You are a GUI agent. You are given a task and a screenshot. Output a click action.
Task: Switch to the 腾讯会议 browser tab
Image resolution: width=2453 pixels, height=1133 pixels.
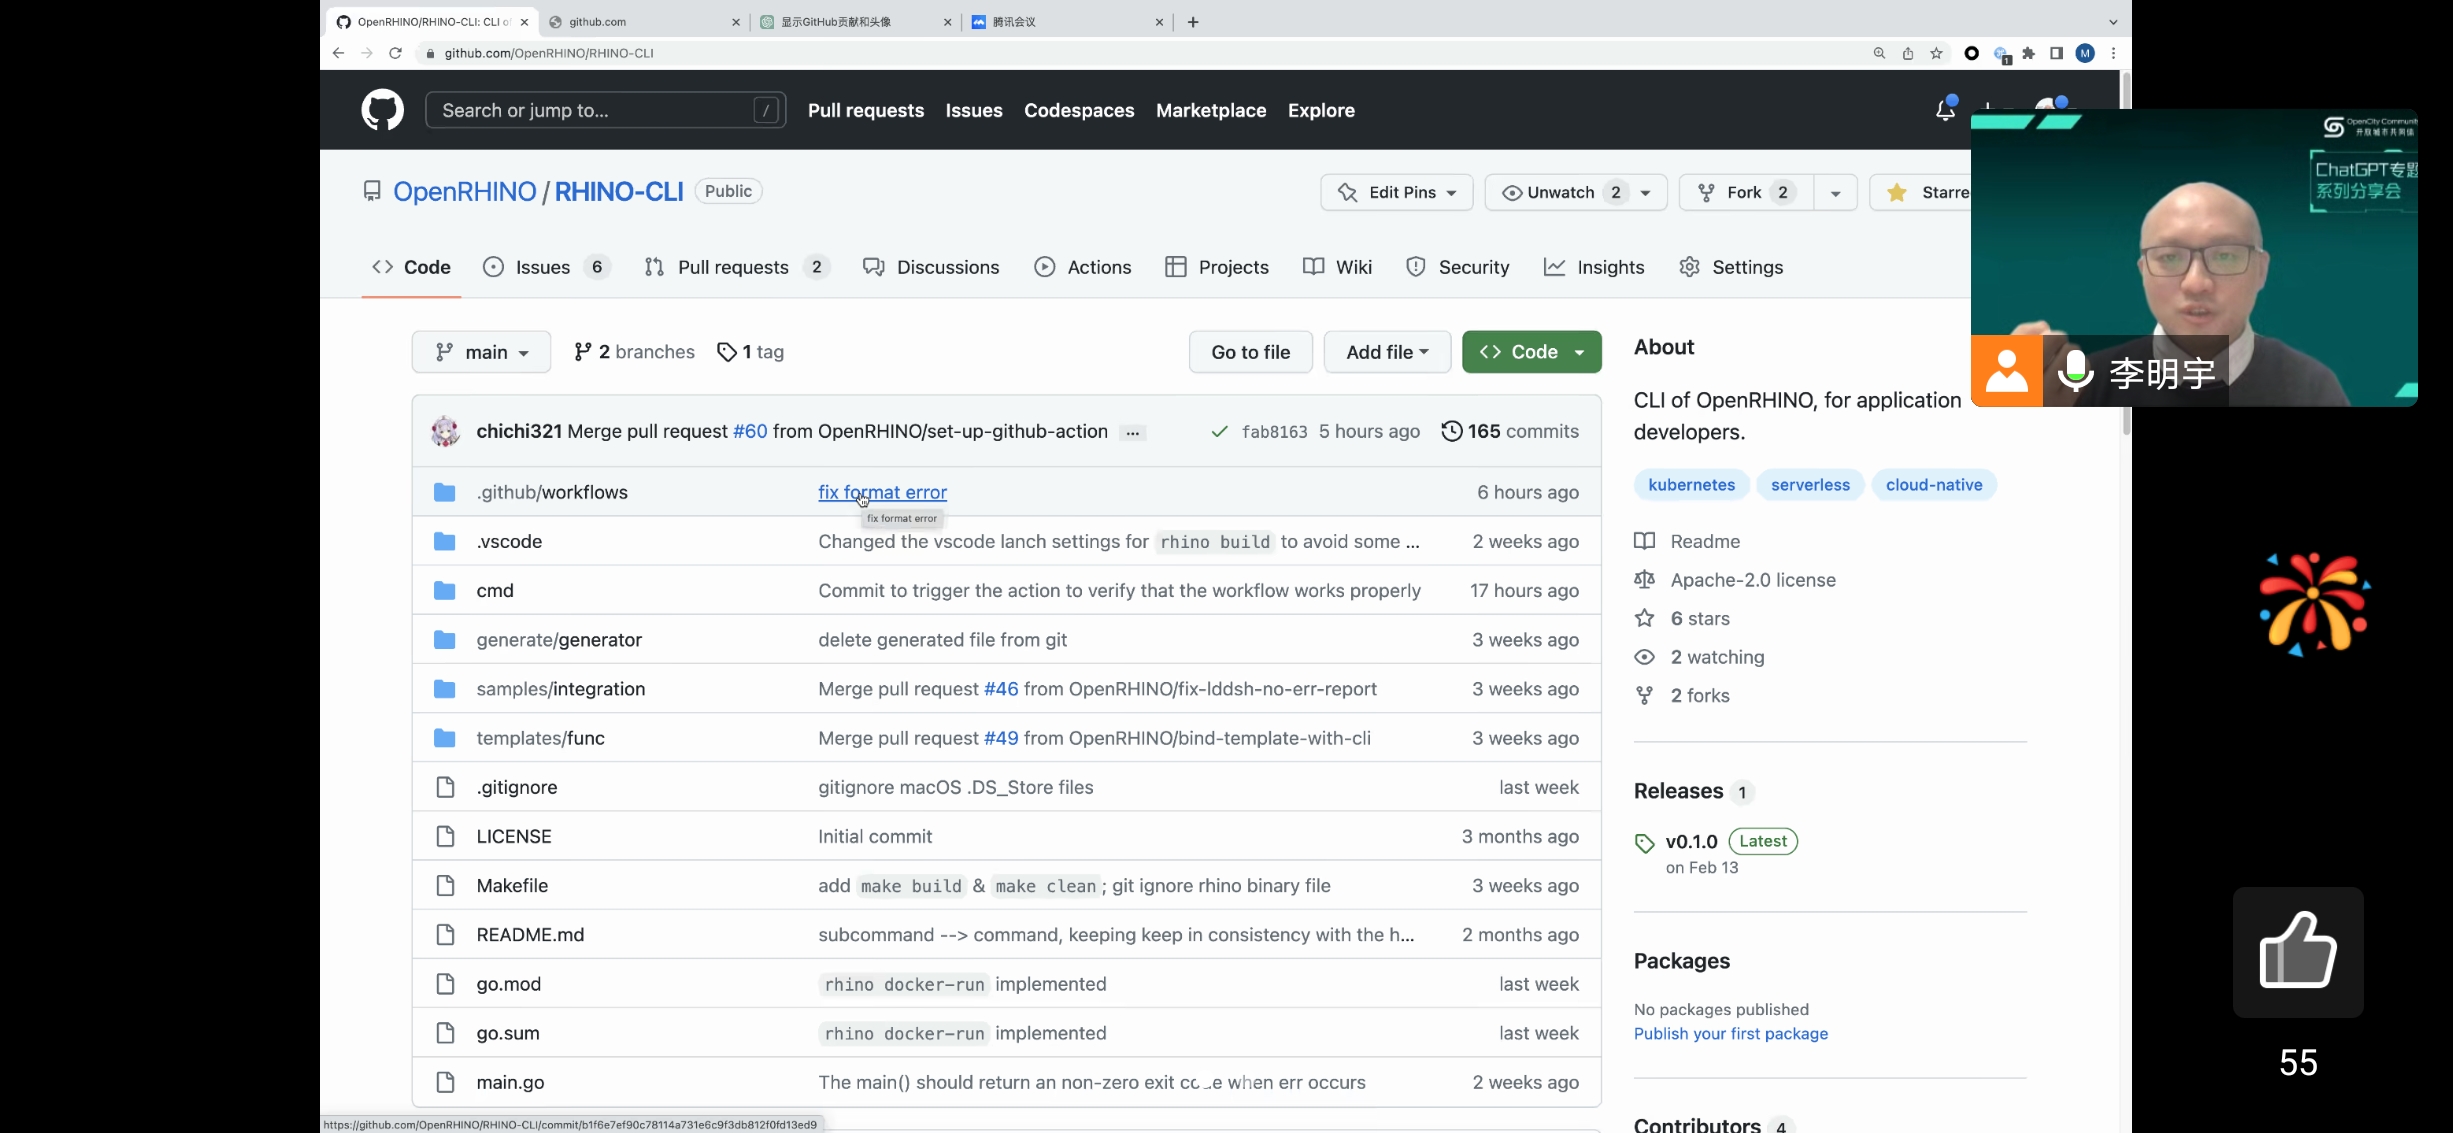[x=1068, y=22]
